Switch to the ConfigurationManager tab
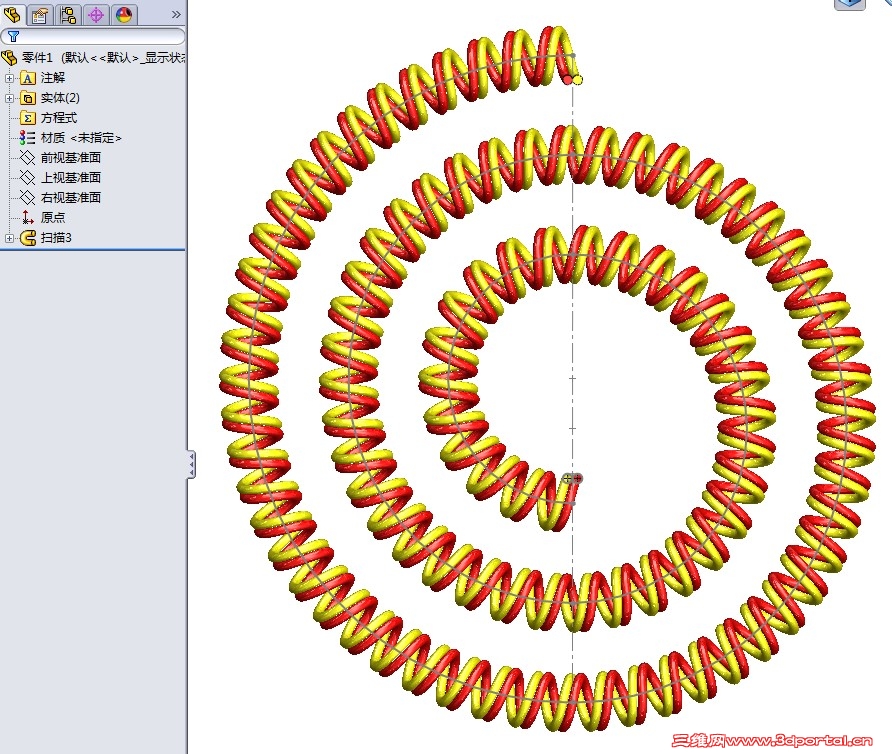The width and height of the screenshot is (892, 754). click(68, 14)
